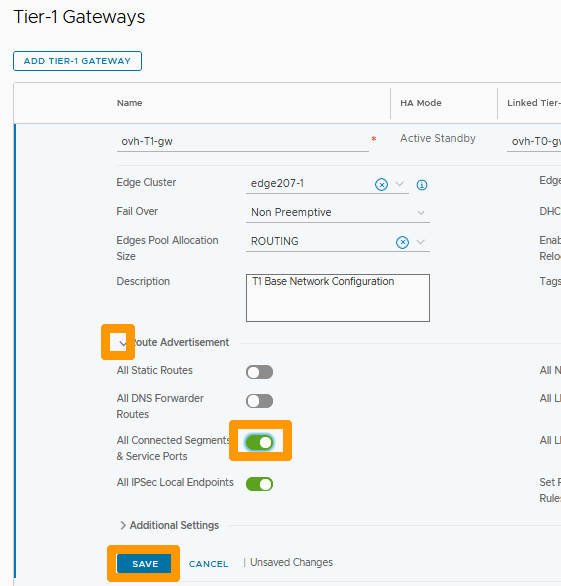Click the Tier-1 Gateways page title

(x=79, y=17)
